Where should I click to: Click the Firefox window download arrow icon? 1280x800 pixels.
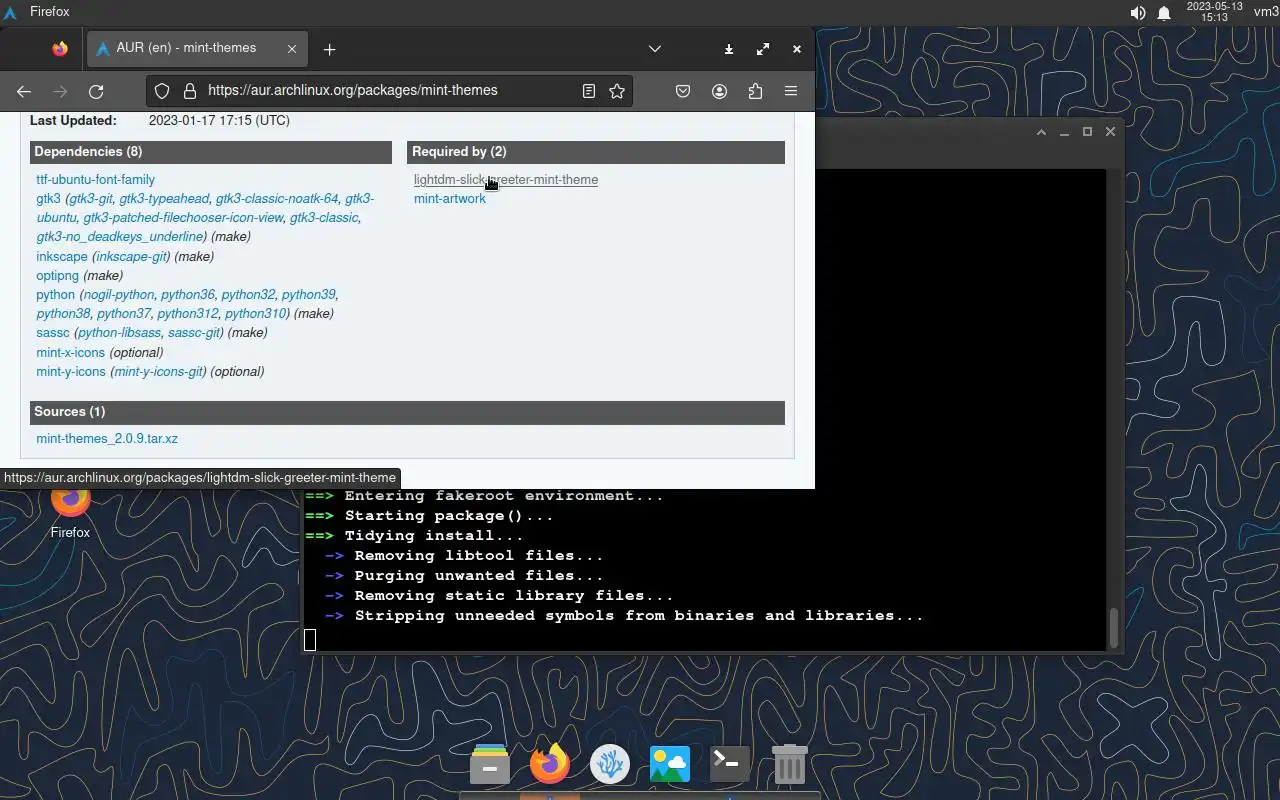(x=729, y=49)
